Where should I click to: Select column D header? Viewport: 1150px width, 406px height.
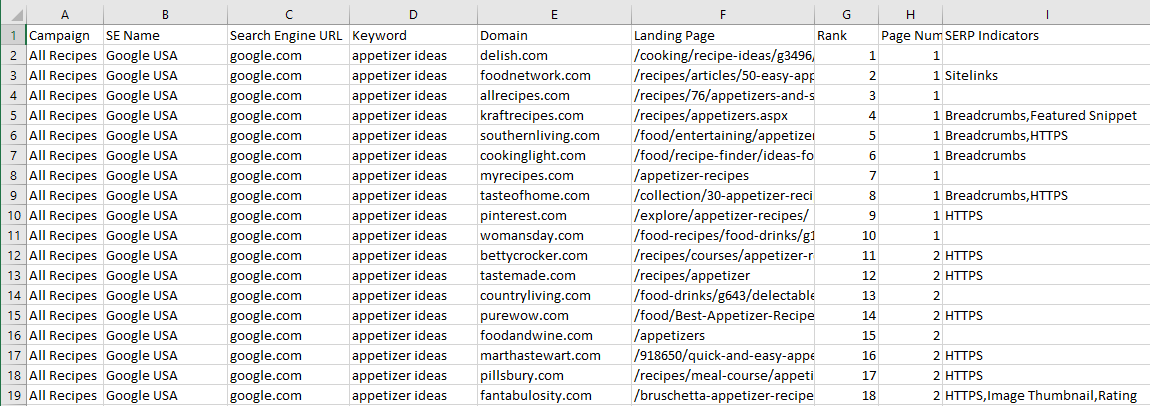[x=414, y=13]
